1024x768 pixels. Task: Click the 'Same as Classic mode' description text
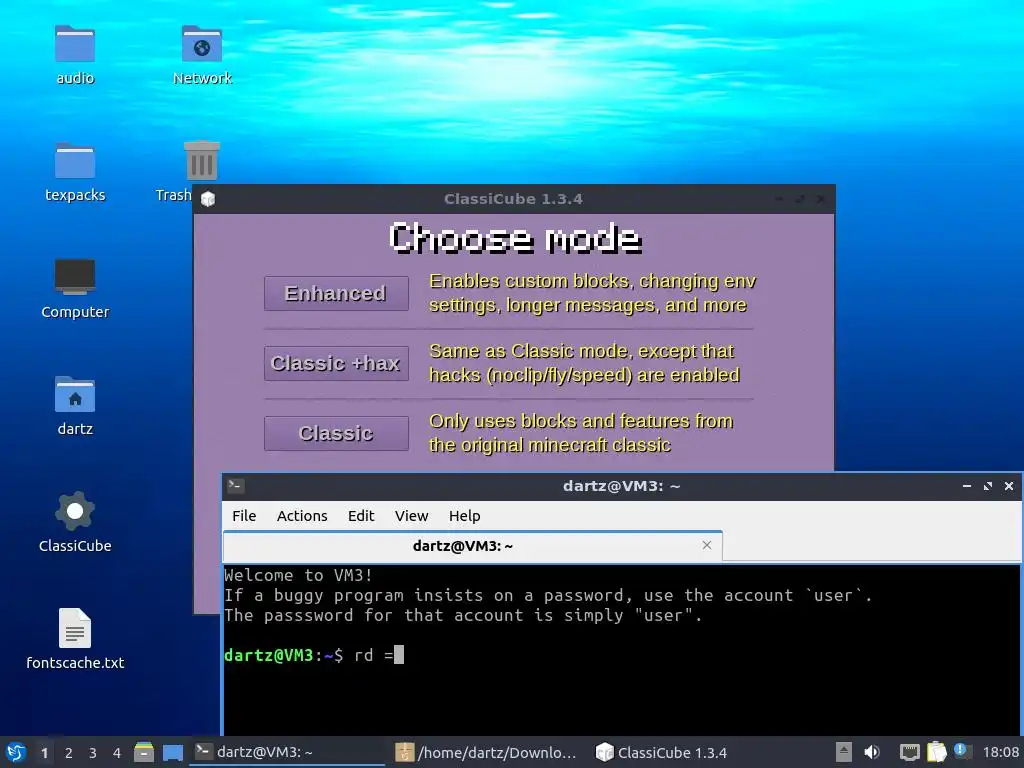[x=584, y=363]
